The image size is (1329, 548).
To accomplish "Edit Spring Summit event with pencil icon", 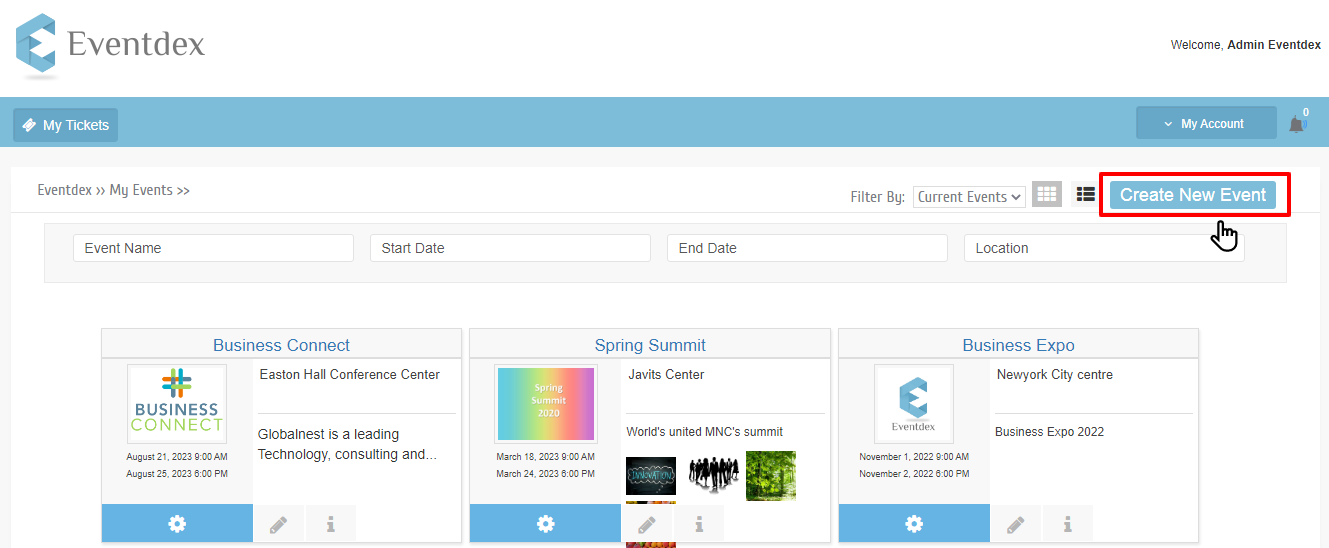I will click(647, 524).
